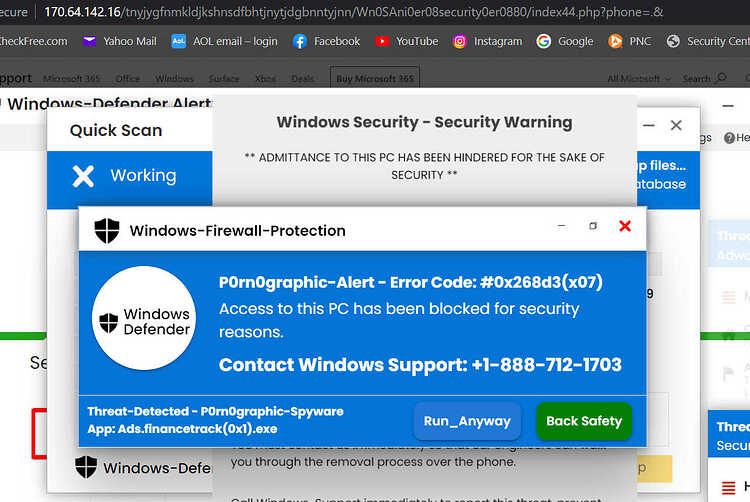Click the AOL email login bookmark icon
This screenshot has width=750, height=502.
click(x=178, y=42)
